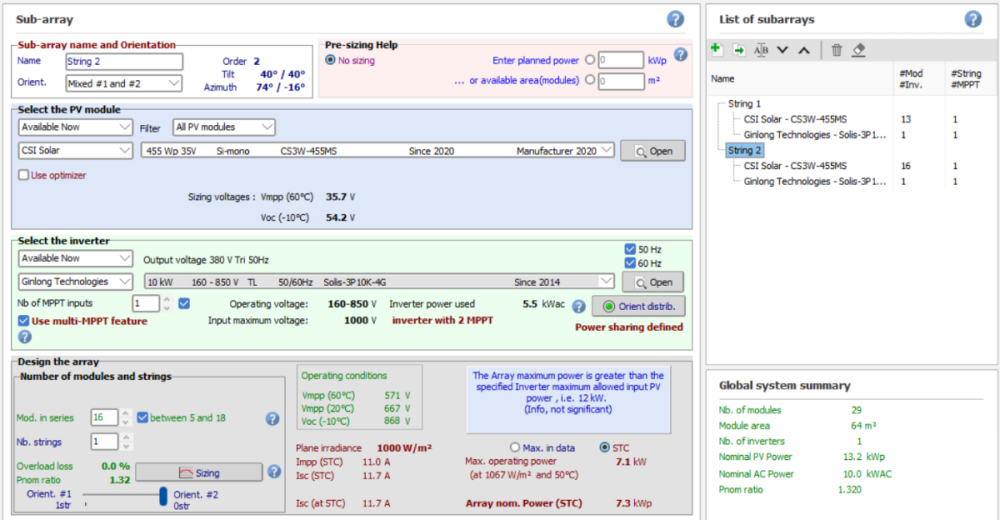Screen dimensions: 1000x520
Task: Expand the All PV modules filter dropdown
Action: 223,127
